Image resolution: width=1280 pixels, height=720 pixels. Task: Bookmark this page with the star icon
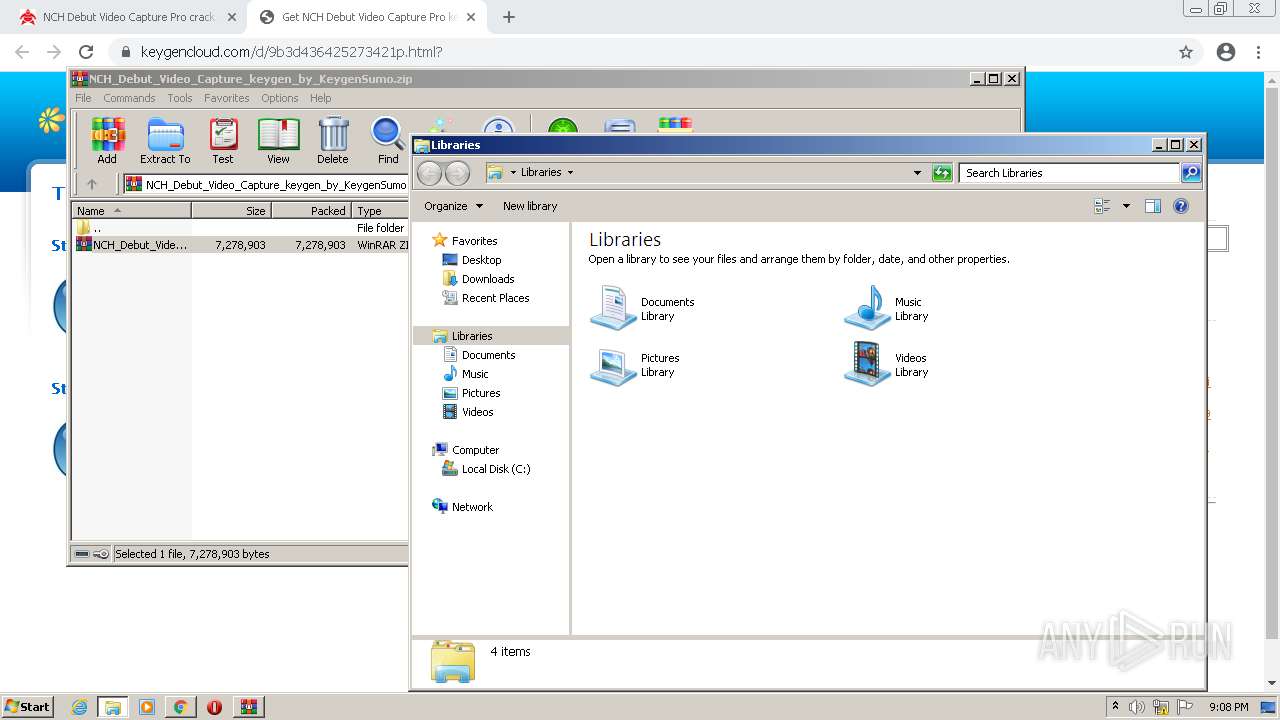(1186, 52)
